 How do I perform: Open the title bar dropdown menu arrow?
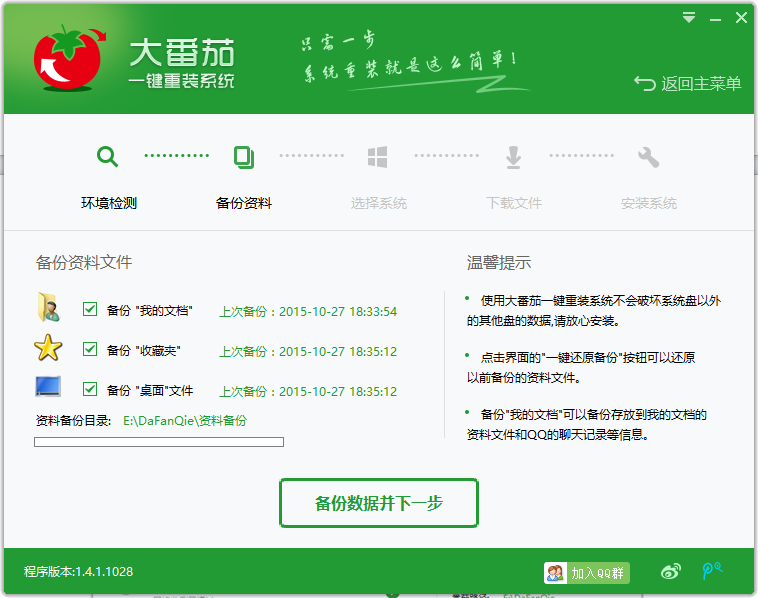pos(689,18)
